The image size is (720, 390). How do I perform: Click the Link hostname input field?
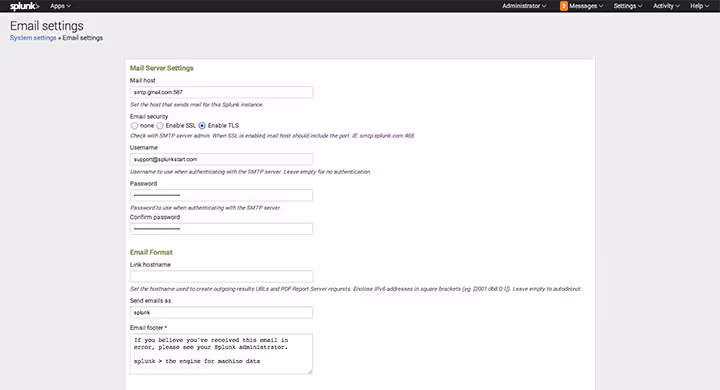221,276
